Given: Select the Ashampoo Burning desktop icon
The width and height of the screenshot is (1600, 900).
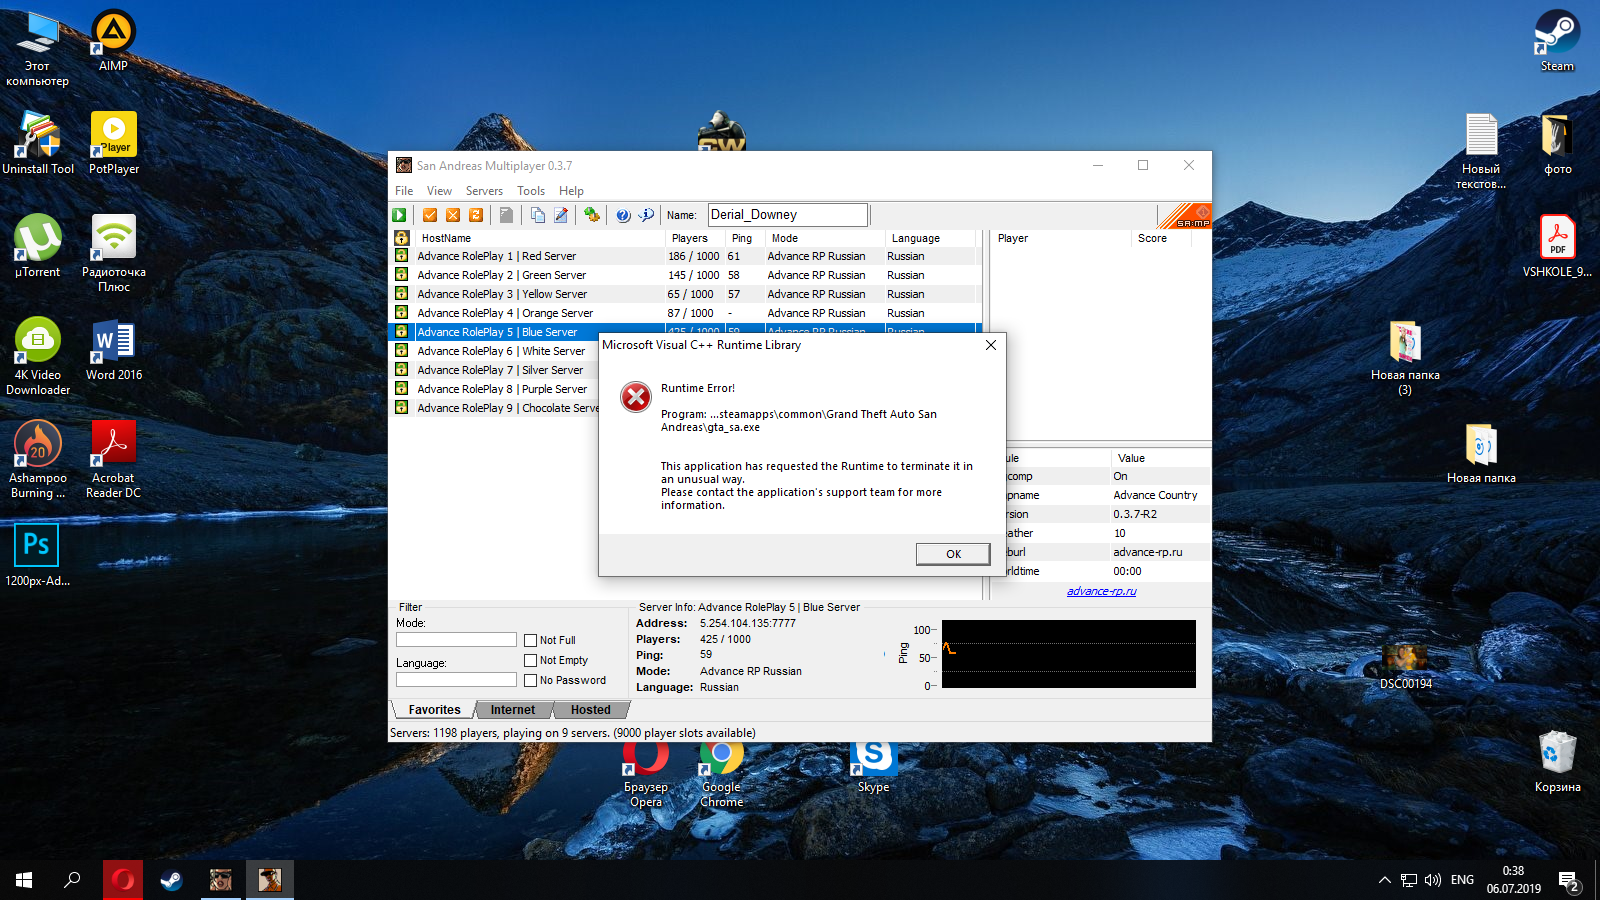Looking at the screenshot, I should (x=38, y=459).
